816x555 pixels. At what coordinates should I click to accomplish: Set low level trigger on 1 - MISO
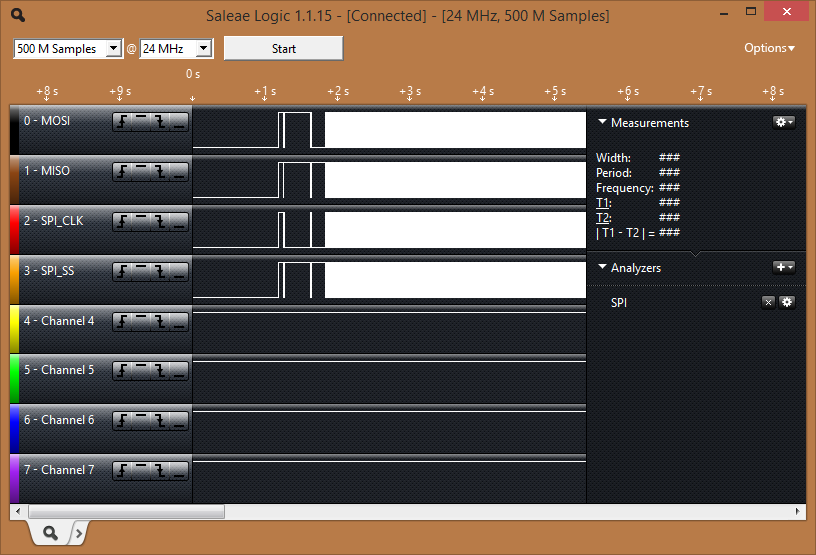click(x=179, y=172)
